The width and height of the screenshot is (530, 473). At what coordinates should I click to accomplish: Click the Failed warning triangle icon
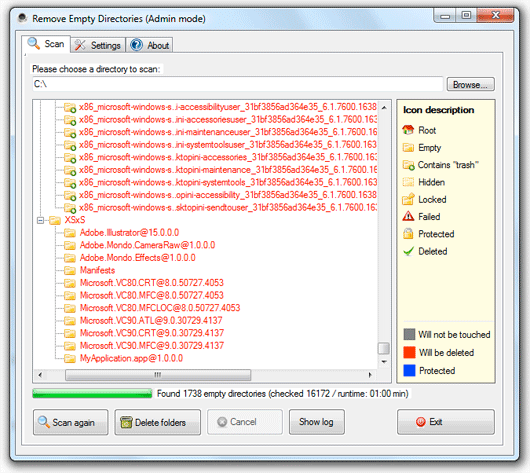[x=408, y=216]
